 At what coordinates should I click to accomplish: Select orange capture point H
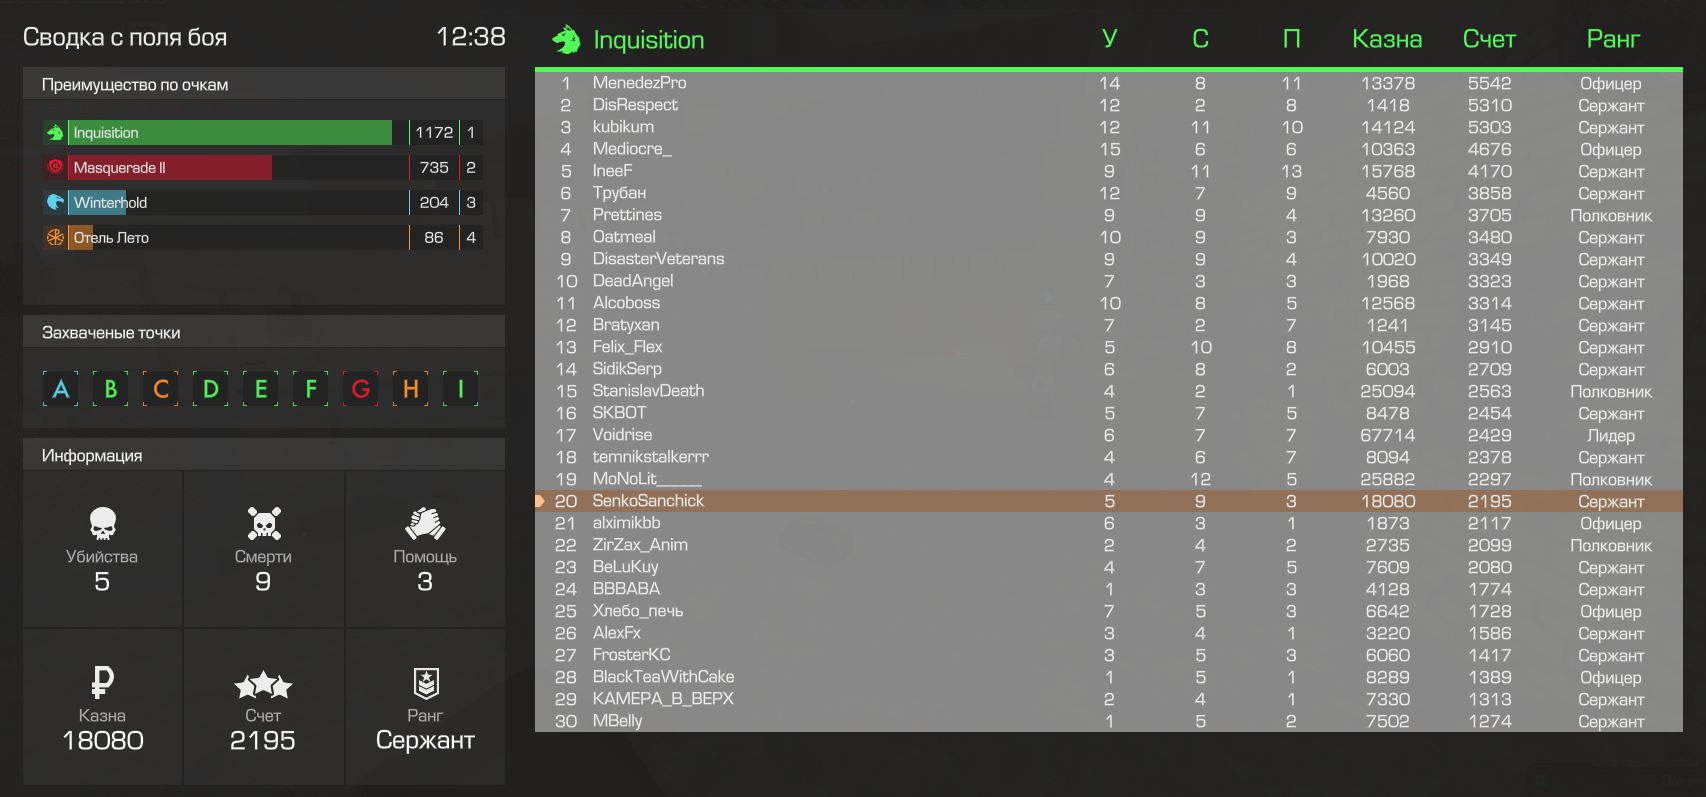tap(411, 388)
